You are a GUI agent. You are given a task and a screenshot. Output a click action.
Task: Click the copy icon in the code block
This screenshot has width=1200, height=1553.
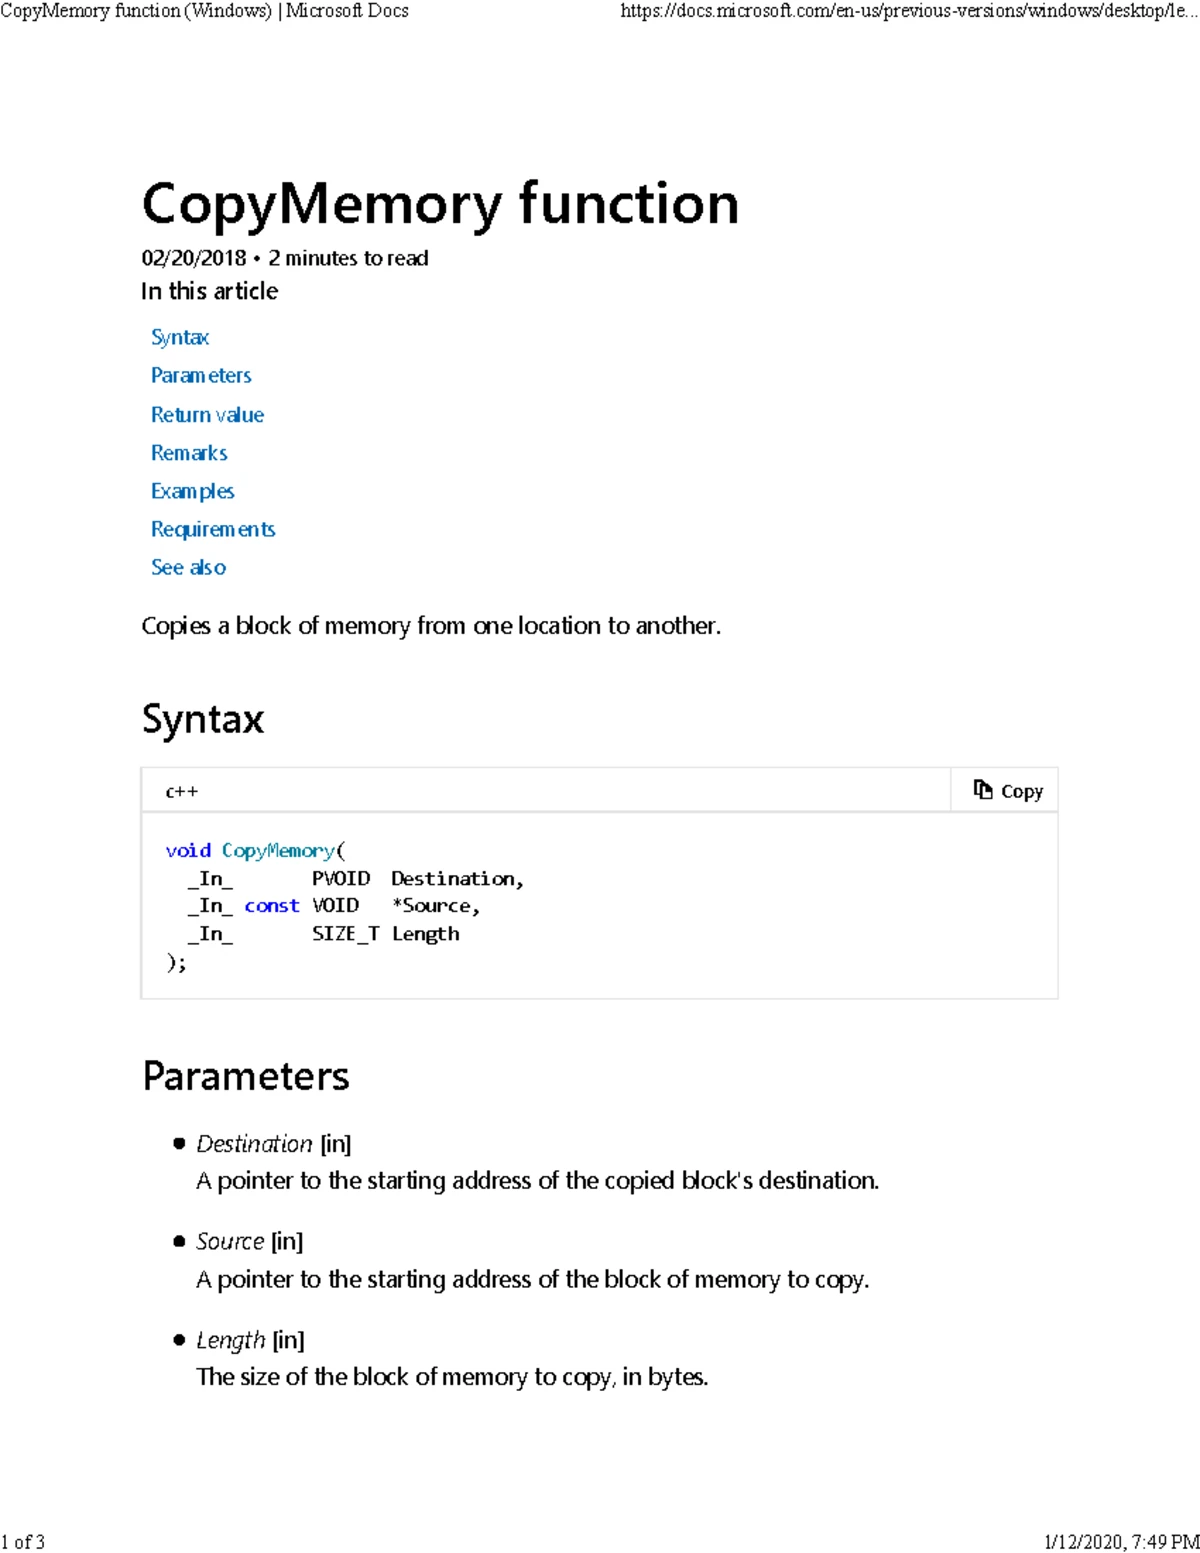coord(983,790)
